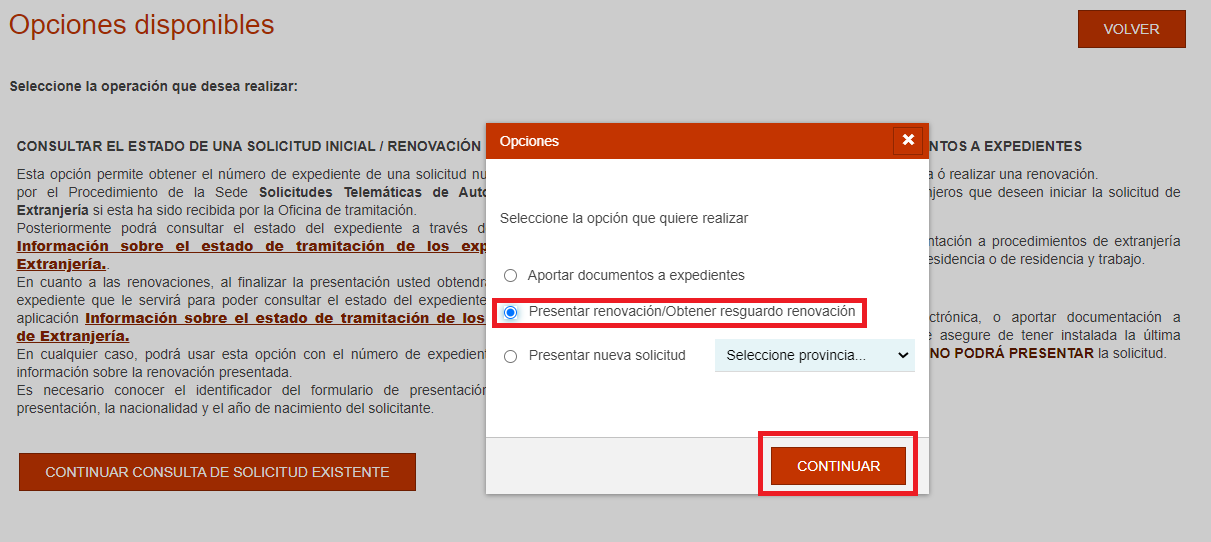
Task: Click the 'Opciones disponibles' heading
Action: click(141, 25)
